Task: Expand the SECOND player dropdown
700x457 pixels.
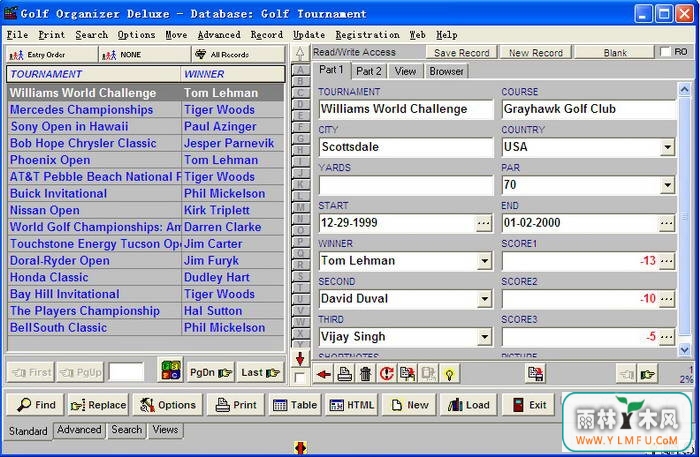Action: click(x=484, y=299)
